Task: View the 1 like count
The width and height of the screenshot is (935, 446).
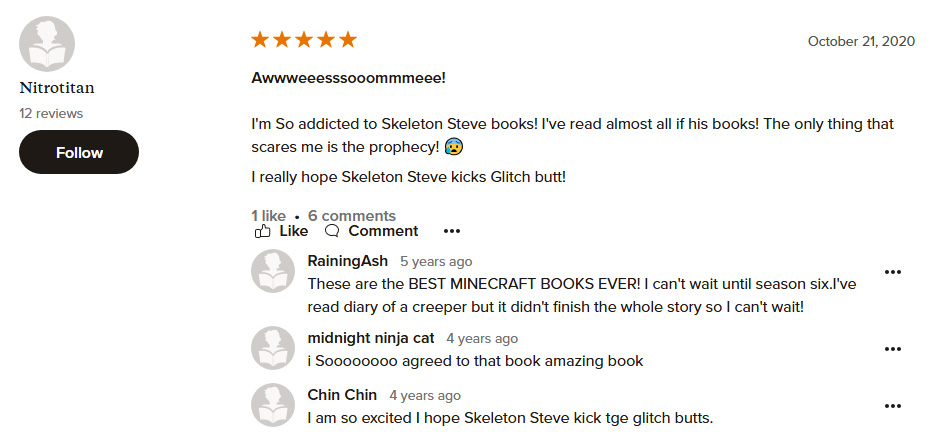Action: pyautogui.click(x=268, y=216)
